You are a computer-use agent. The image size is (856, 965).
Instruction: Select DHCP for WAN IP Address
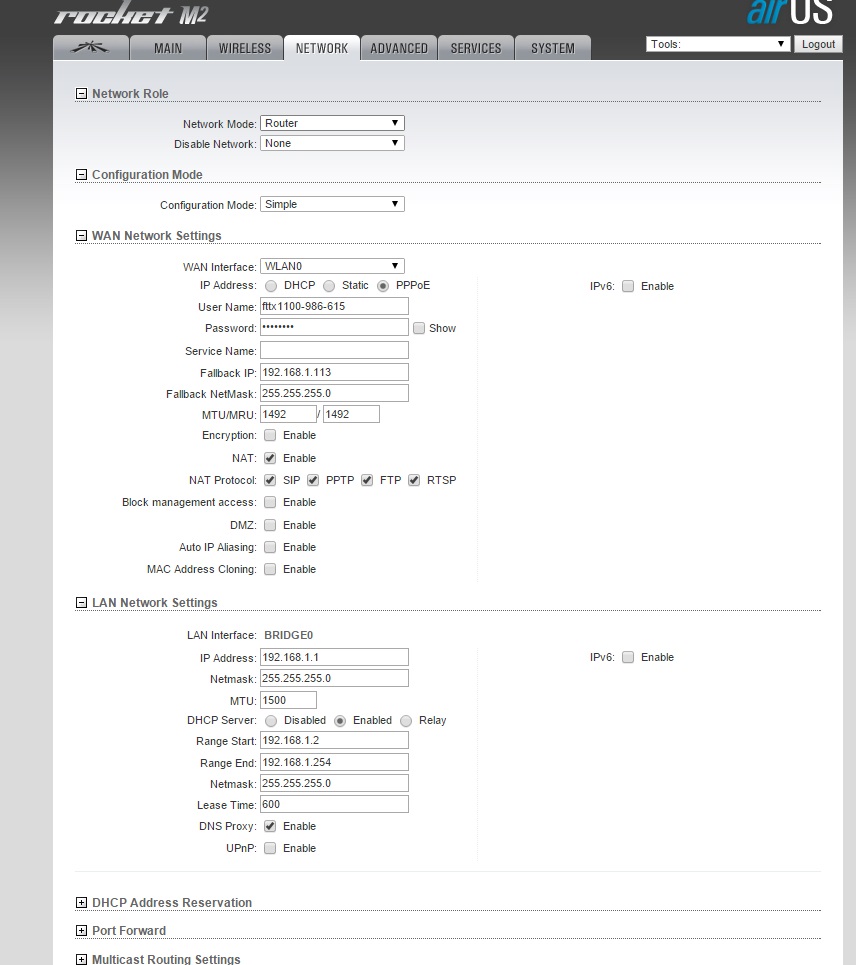[271, 286]
